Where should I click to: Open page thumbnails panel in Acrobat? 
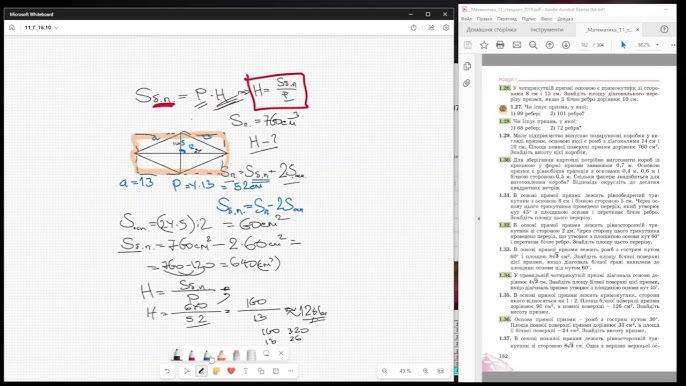point(467,66)
